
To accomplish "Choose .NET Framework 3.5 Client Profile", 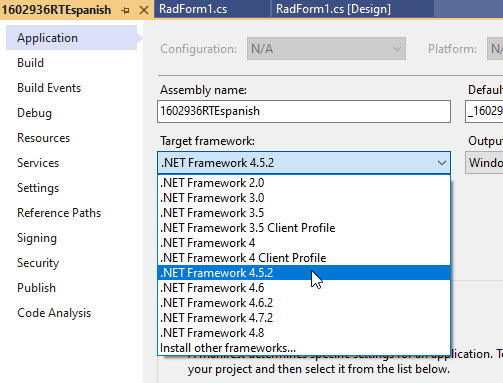I will [304, 228].
